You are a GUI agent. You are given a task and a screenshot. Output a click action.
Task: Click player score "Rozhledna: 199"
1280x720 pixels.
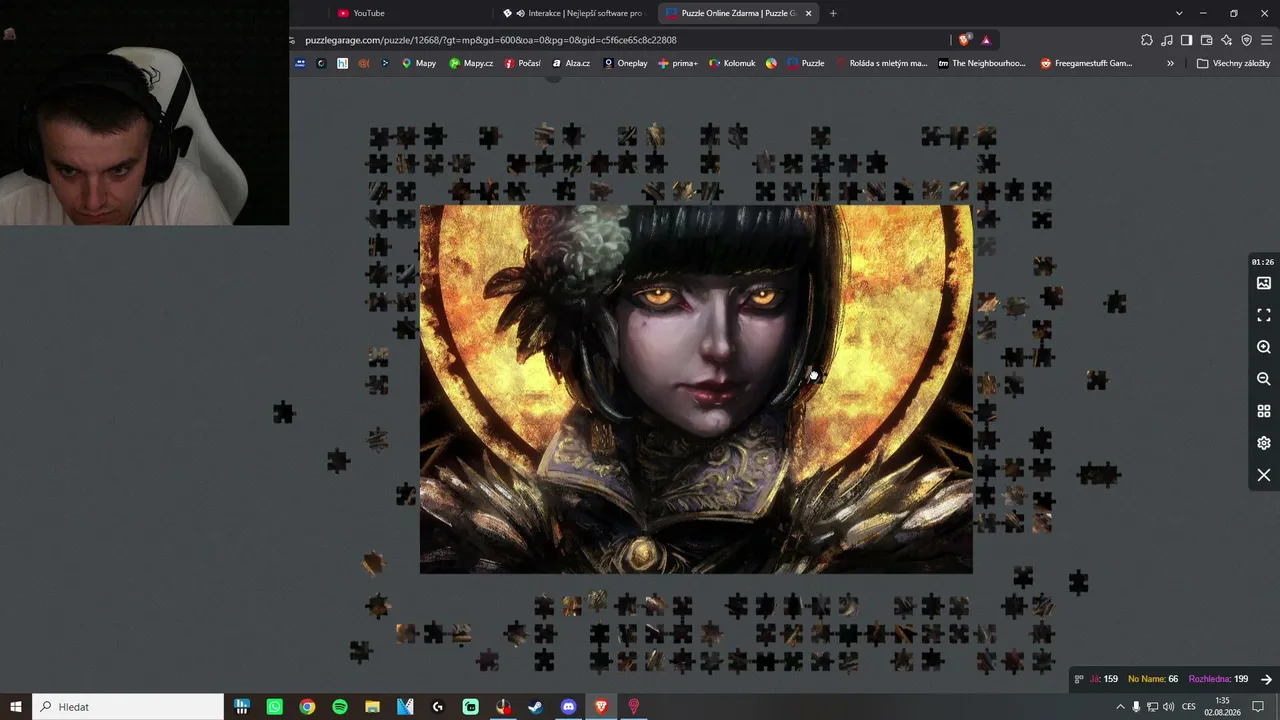point(1218,679)
